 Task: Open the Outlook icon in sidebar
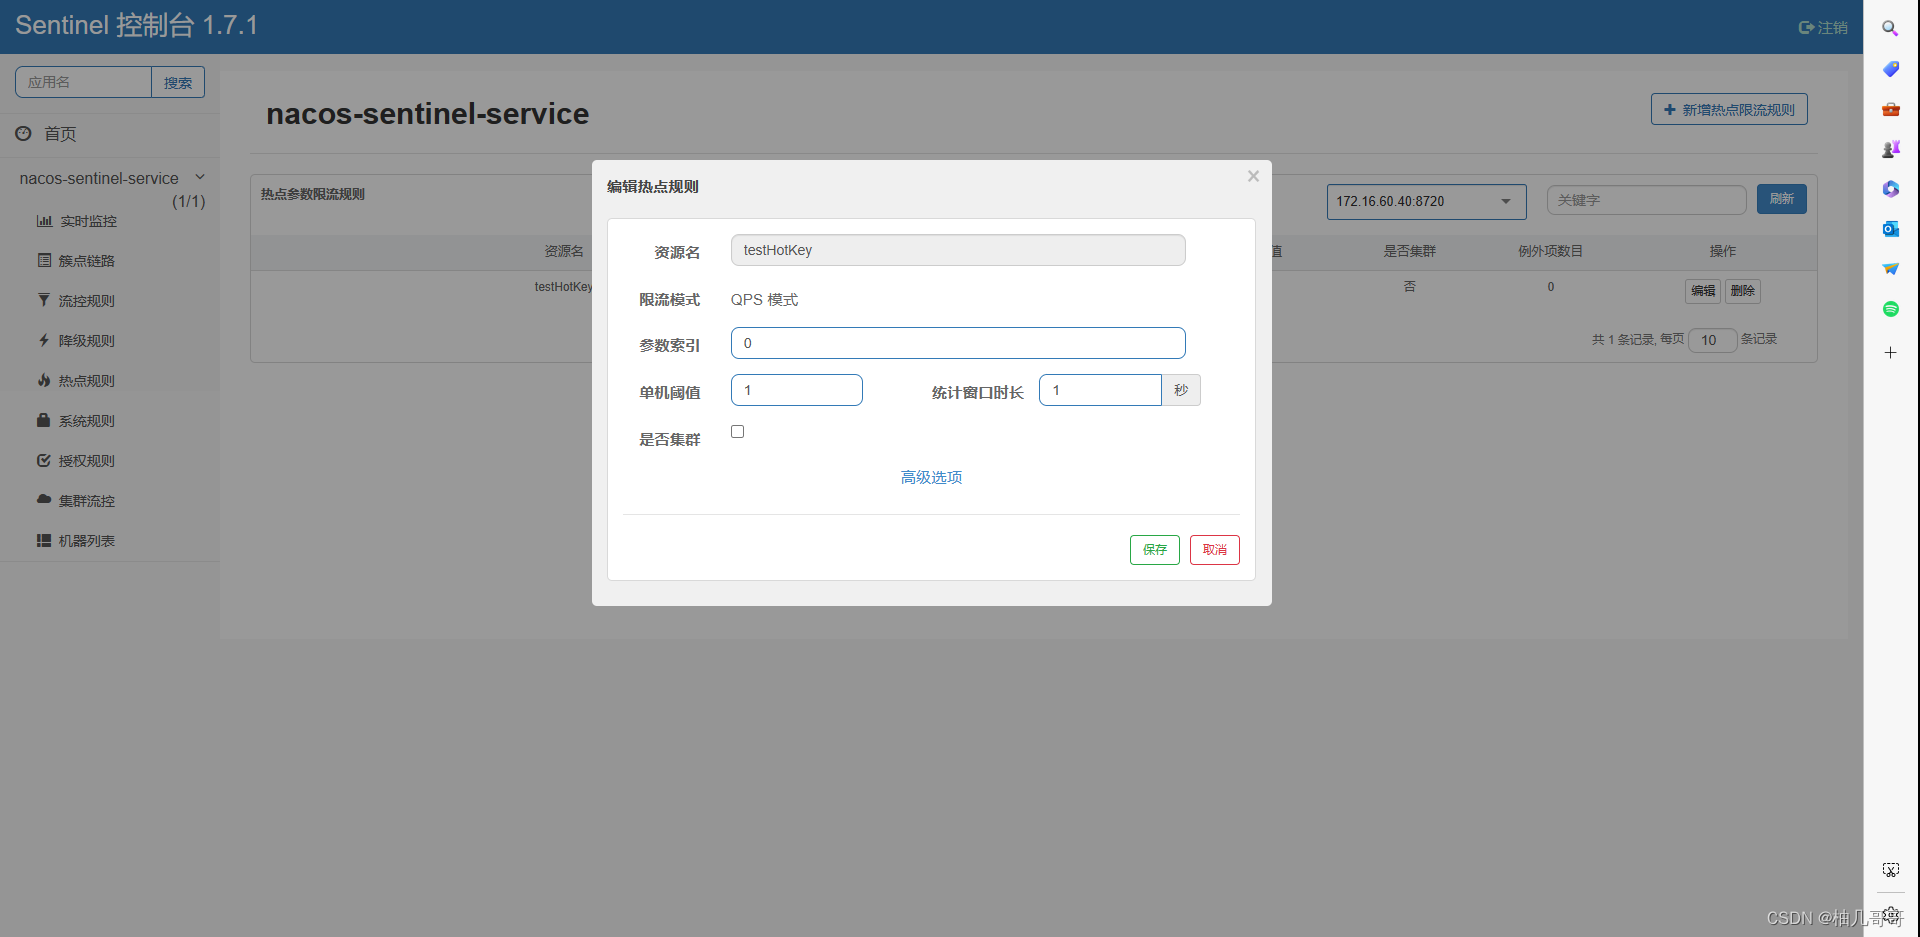pos(1890,229)
